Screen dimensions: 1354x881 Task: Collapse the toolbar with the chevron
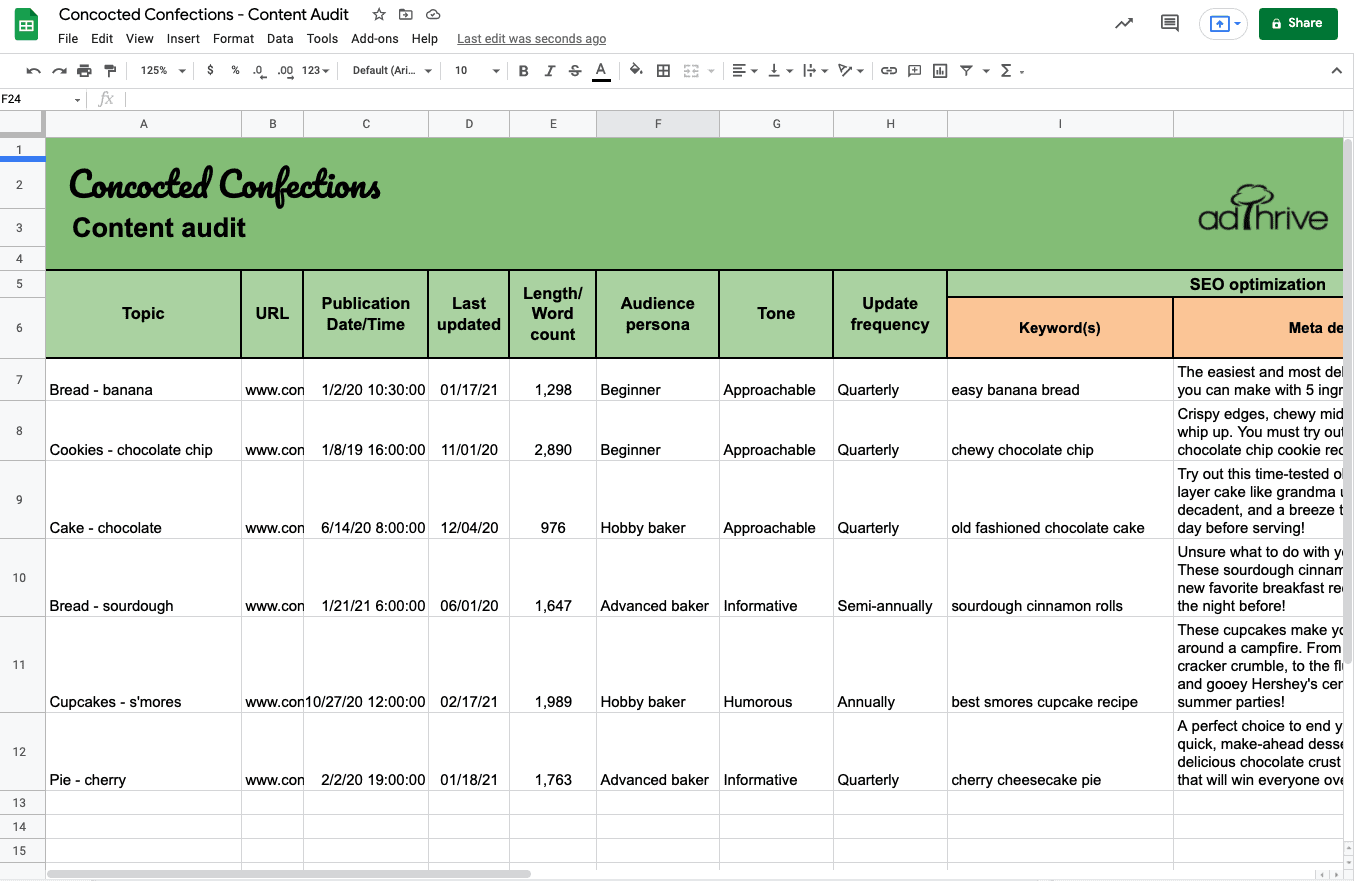(x=1336, y=71)
